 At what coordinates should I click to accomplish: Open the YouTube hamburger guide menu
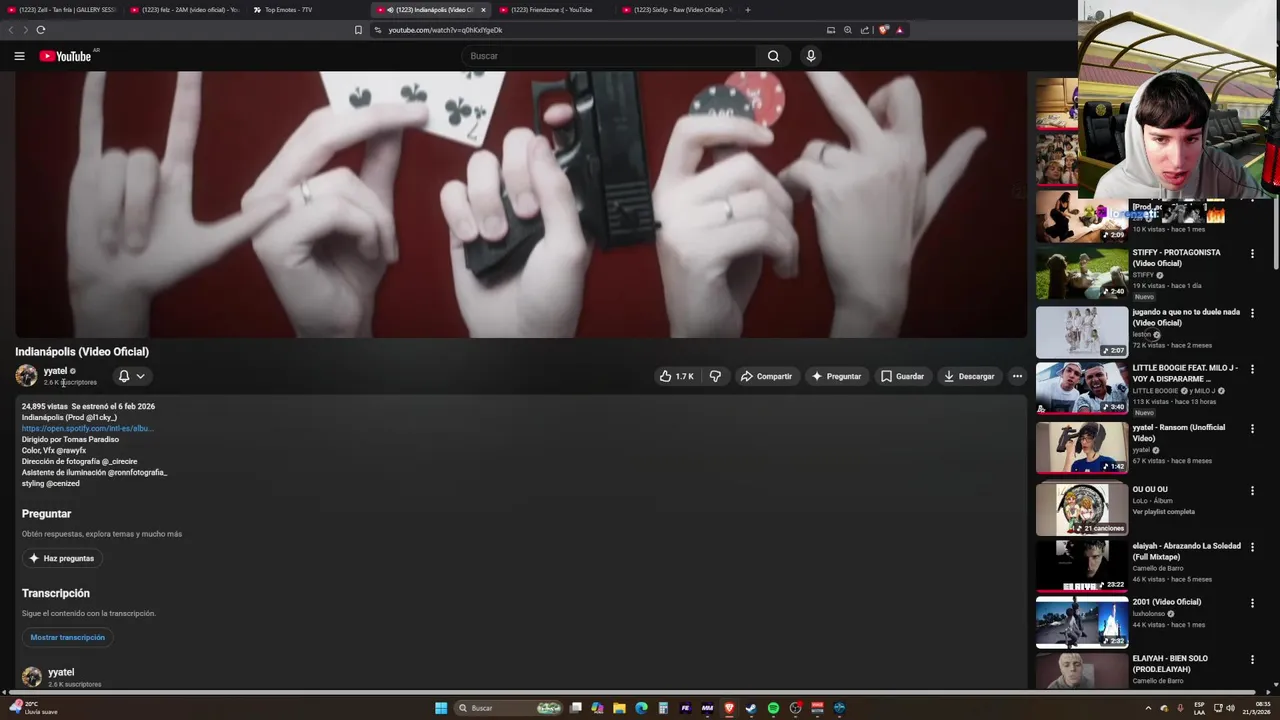click(x=19, y=56)
